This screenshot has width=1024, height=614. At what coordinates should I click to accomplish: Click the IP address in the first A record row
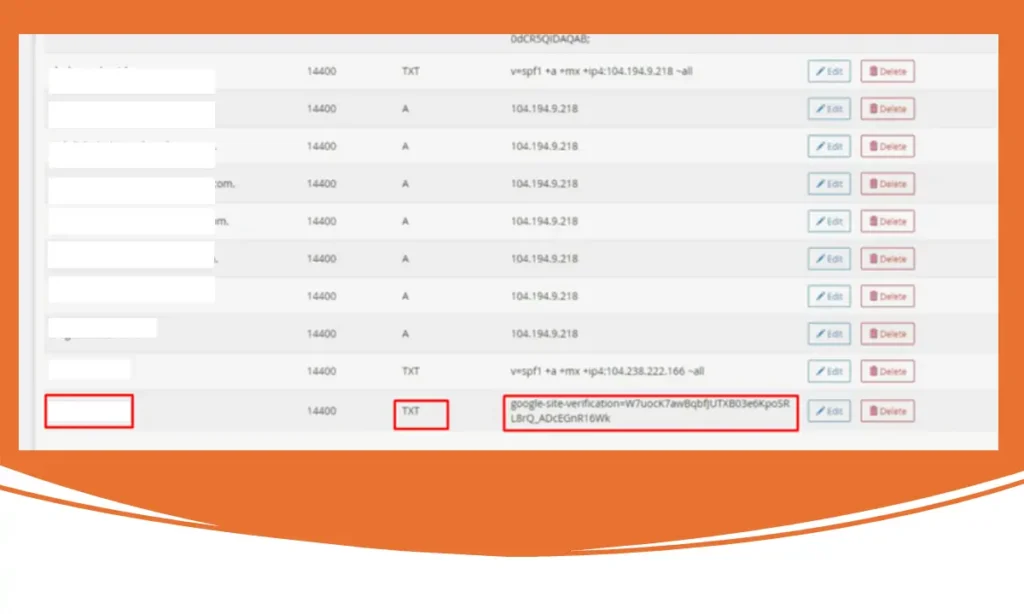click(x=544, y=109)
